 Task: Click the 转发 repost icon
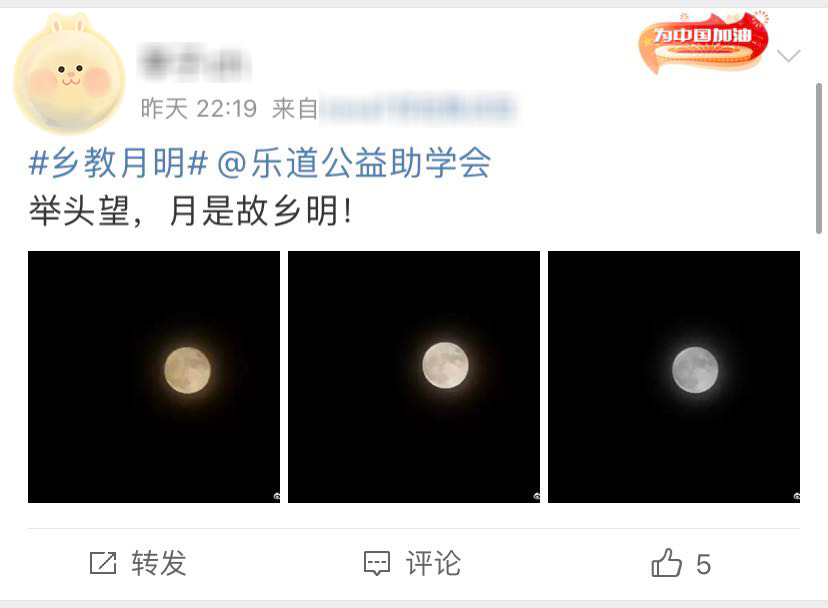click(x=103, y=563)
